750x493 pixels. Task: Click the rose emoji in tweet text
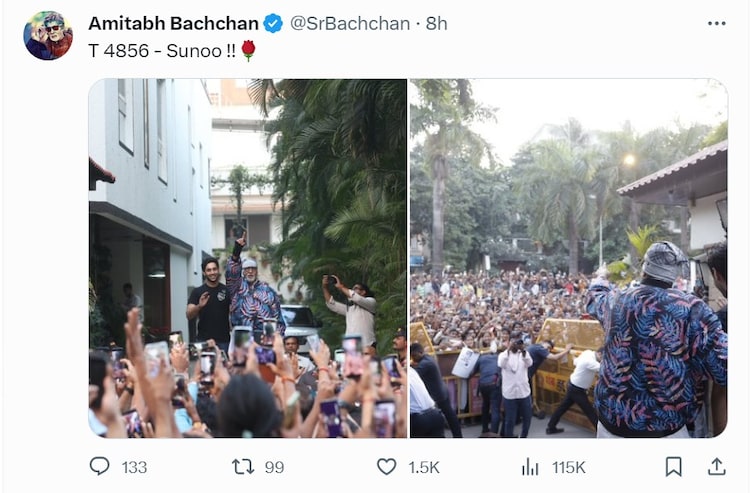tap(248, 51)
